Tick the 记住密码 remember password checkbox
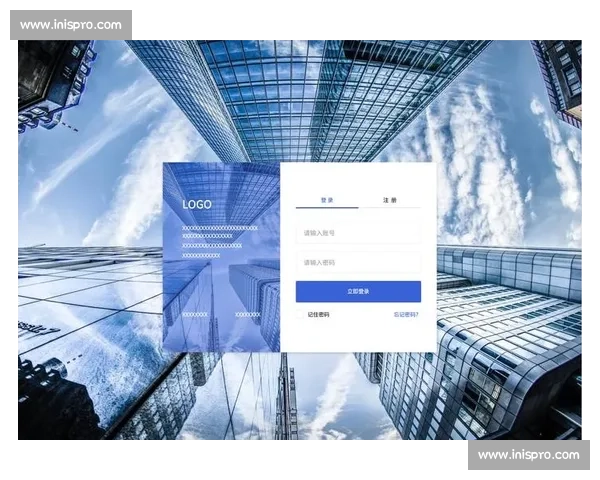This screenshot has height=480, width=600. click(x=300, y=314)
